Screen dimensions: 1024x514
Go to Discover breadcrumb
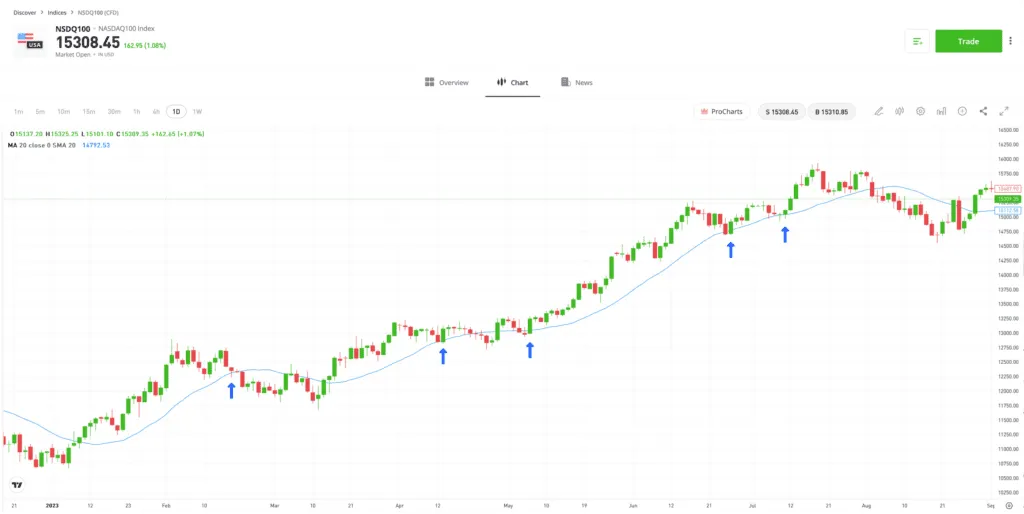coord(25,12)
